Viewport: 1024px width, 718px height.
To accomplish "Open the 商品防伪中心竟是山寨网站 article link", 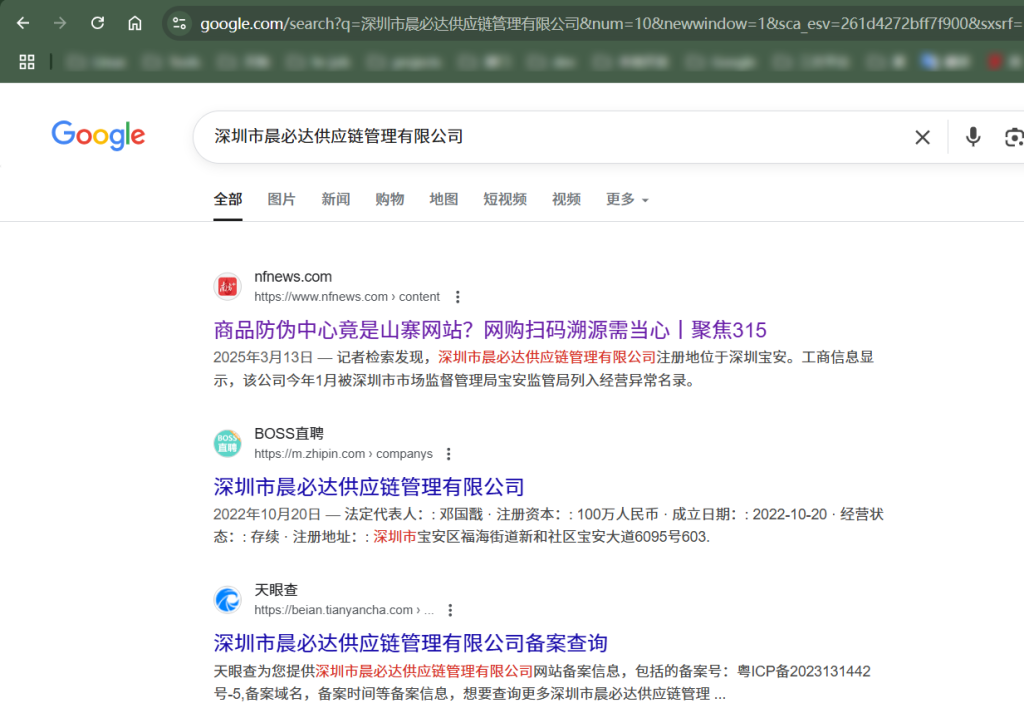I will coord(490,330).
